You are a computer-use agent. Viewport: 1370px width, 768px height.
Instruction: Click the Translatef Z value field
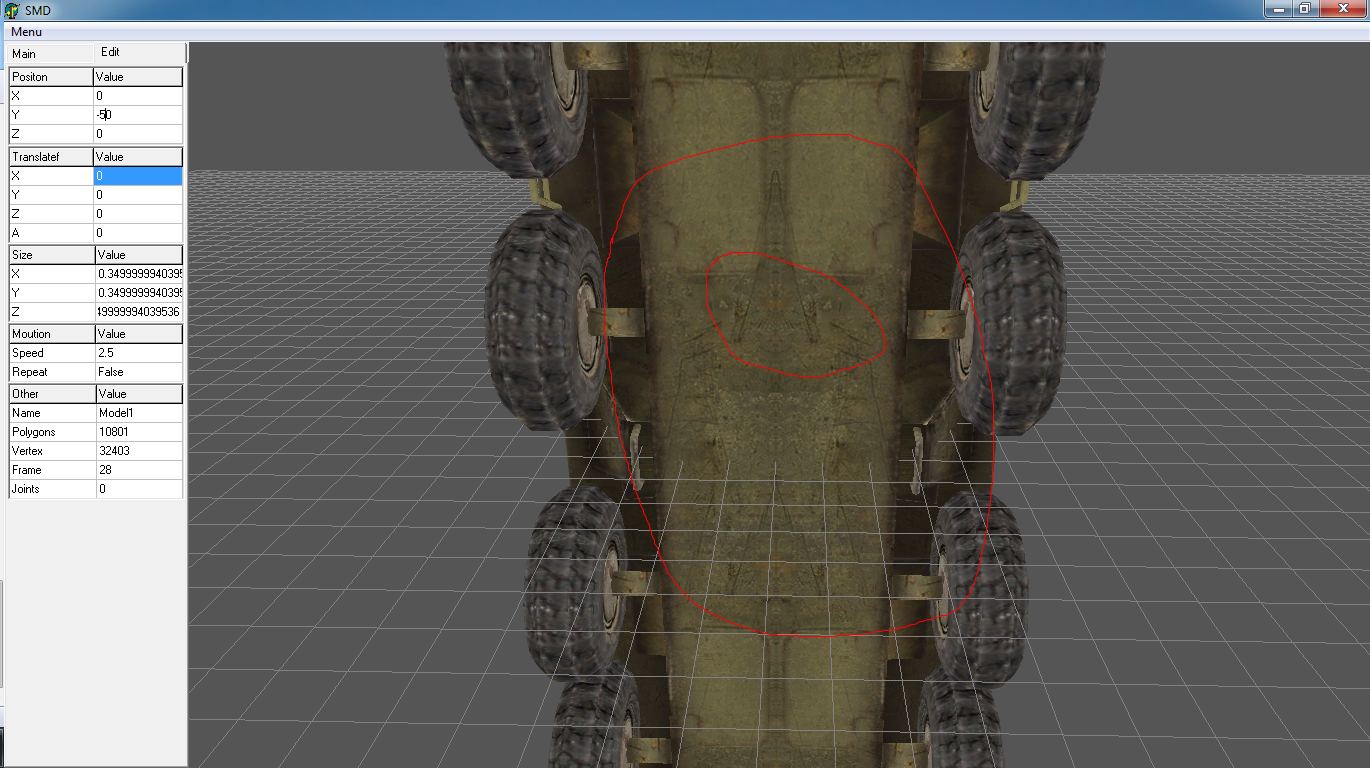138,214
